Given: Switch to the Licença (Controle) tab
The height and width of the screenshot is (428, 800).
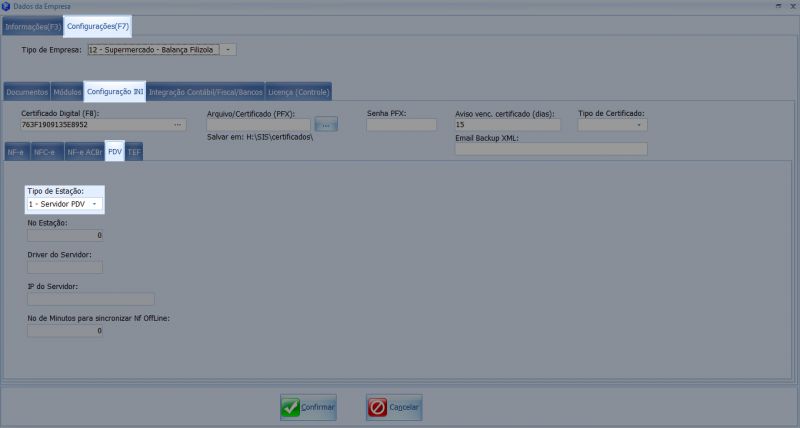Looking at the screenshot, I should tap(298, 92).
